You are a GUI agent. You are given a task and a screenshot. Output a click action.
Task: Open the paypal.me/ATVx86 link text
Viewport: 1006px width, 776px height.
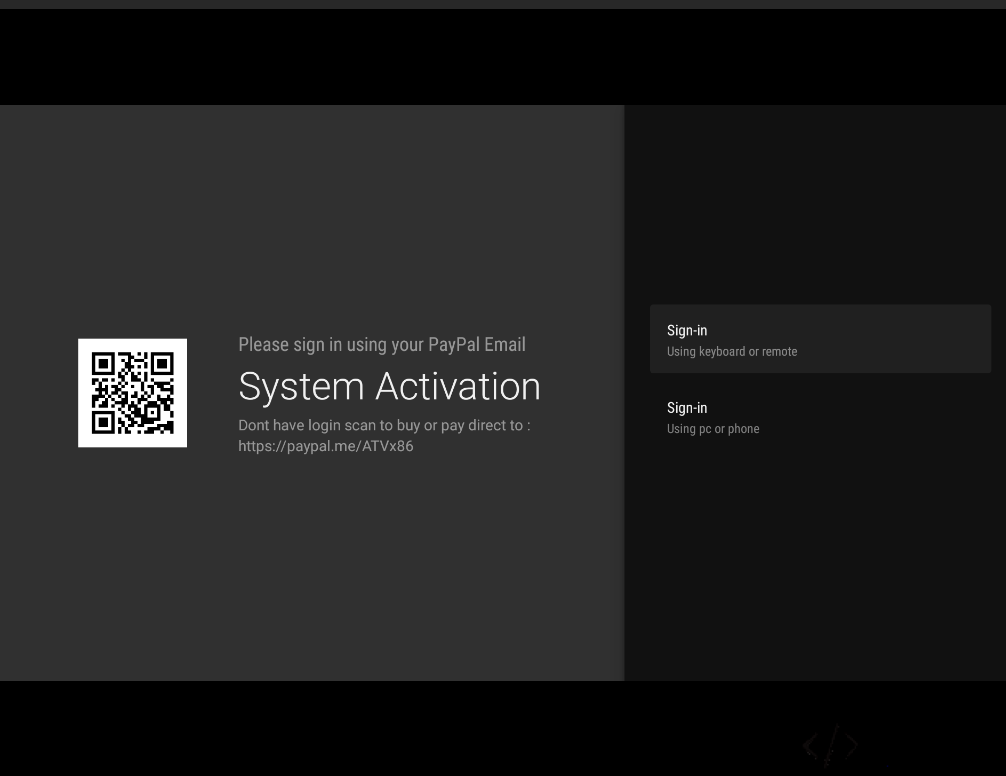coord(326,446)
